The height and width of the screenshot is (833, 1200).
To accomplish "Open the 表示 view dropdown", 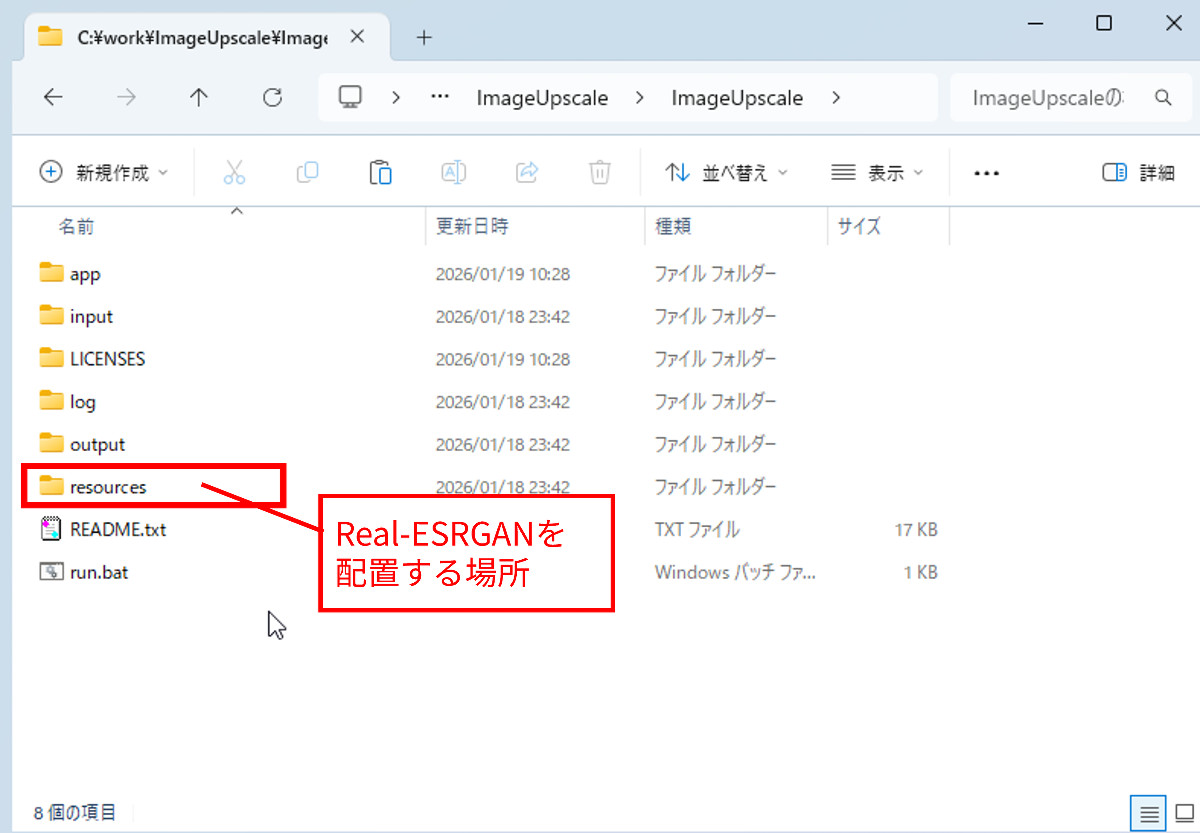I will pos(877,173).
